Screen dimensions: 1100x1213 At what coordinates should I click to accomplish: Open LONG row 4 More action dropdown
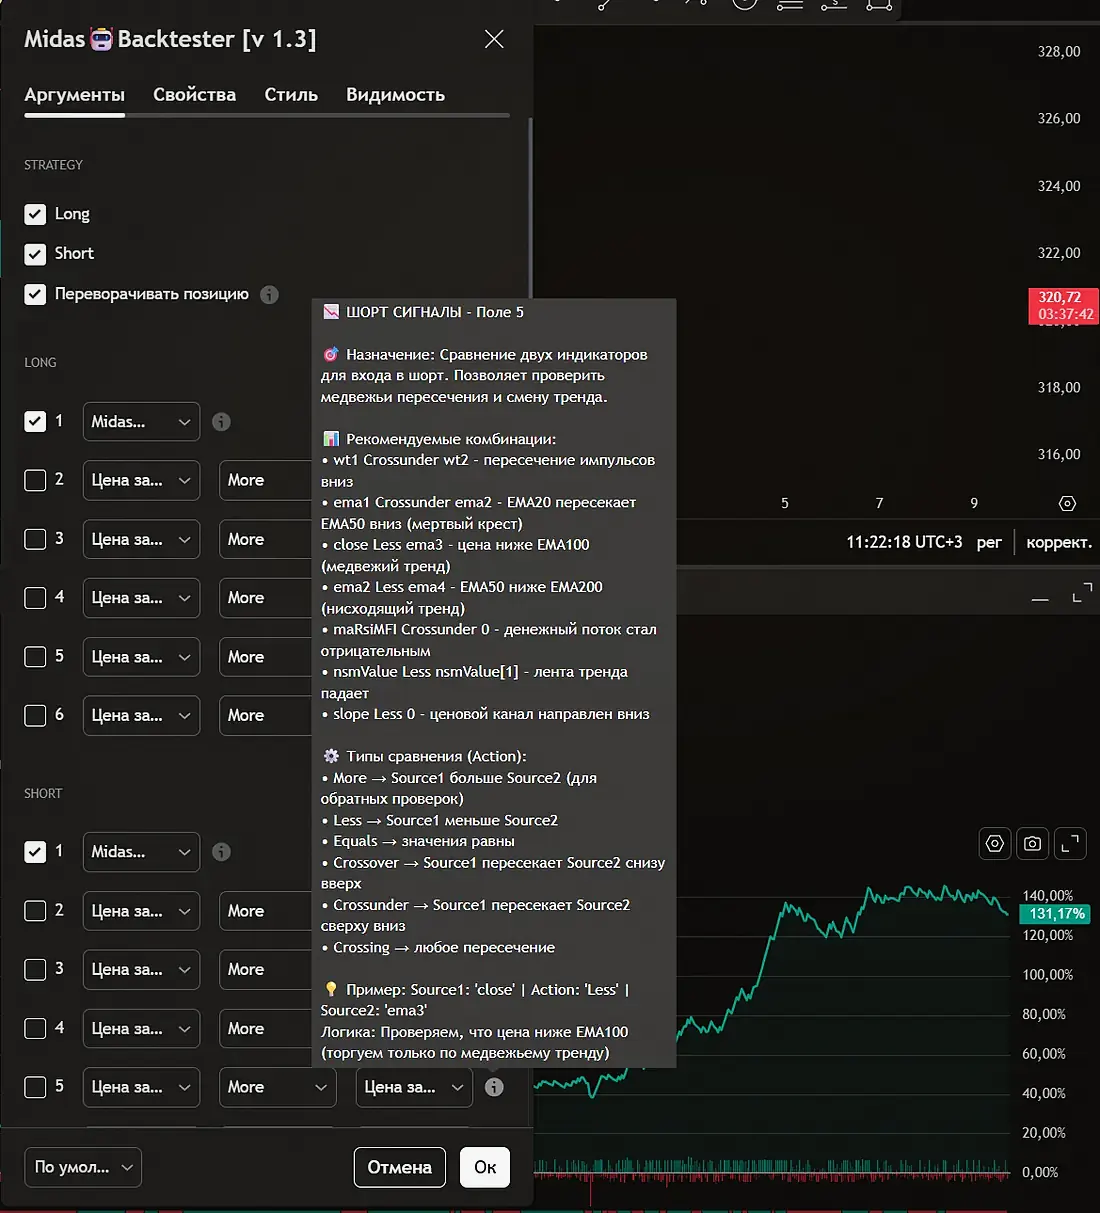tap(265, 598)
